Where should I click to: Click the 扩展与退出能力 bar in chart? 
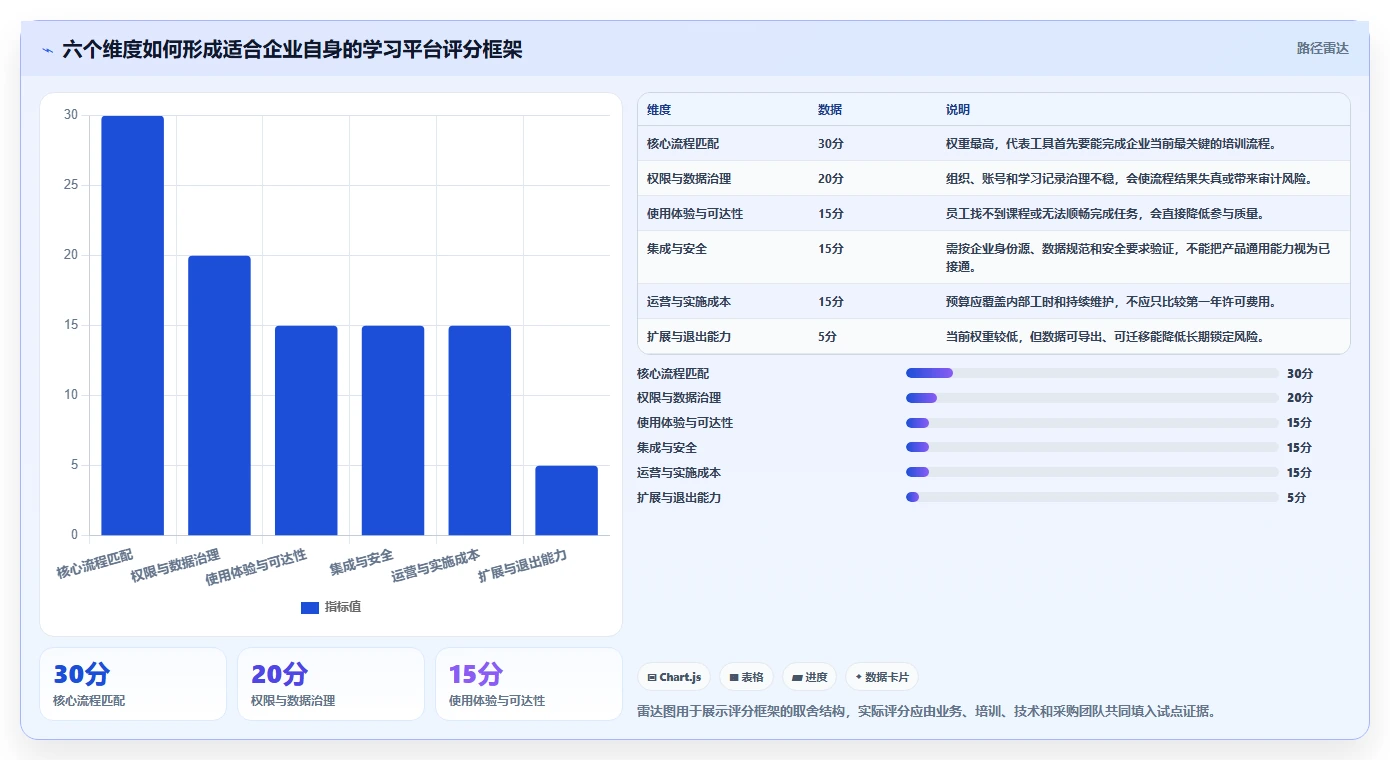coord(566,500)
